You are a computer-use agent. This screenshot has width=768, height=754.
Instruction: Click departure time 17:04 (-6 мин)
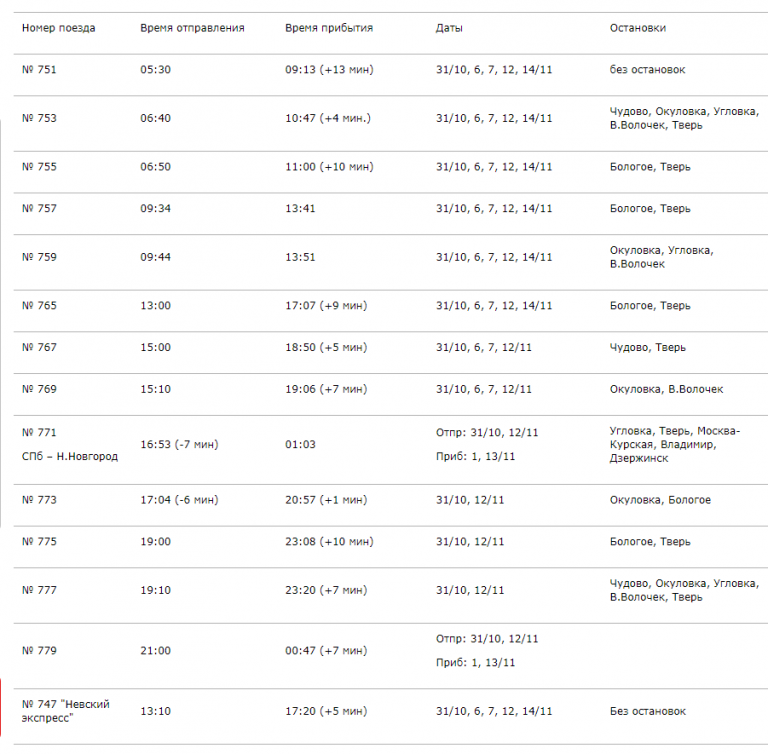[x=179, y=500]
